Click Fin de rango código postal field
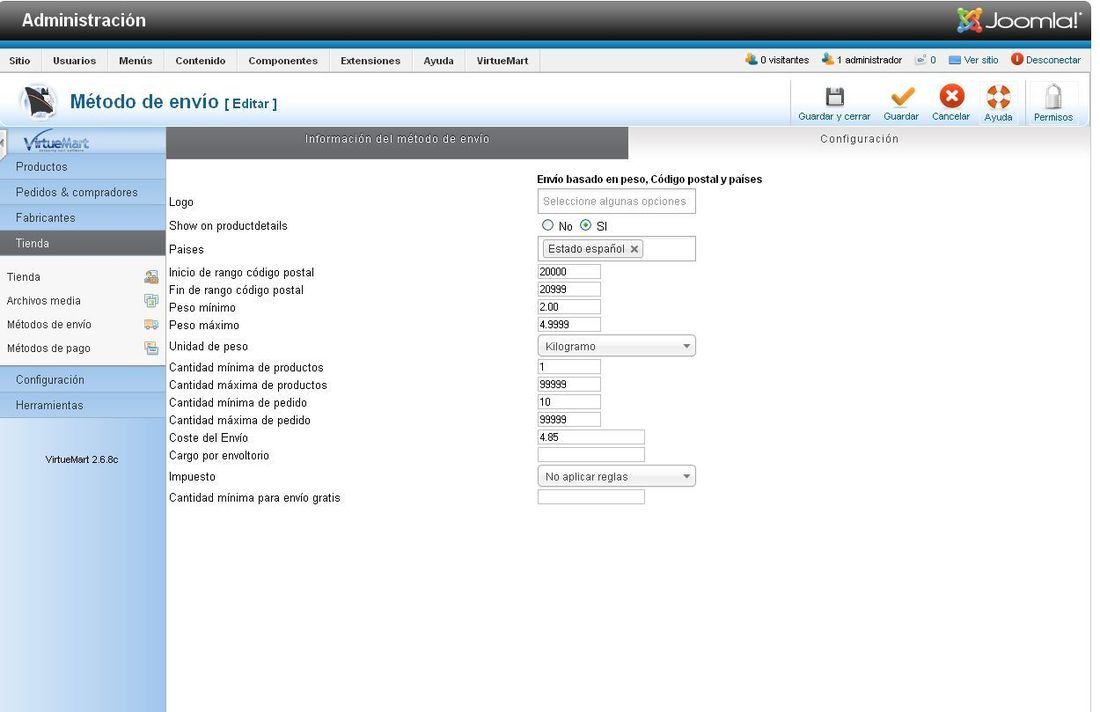1100x712 pixels. click(x=569, y=289)
